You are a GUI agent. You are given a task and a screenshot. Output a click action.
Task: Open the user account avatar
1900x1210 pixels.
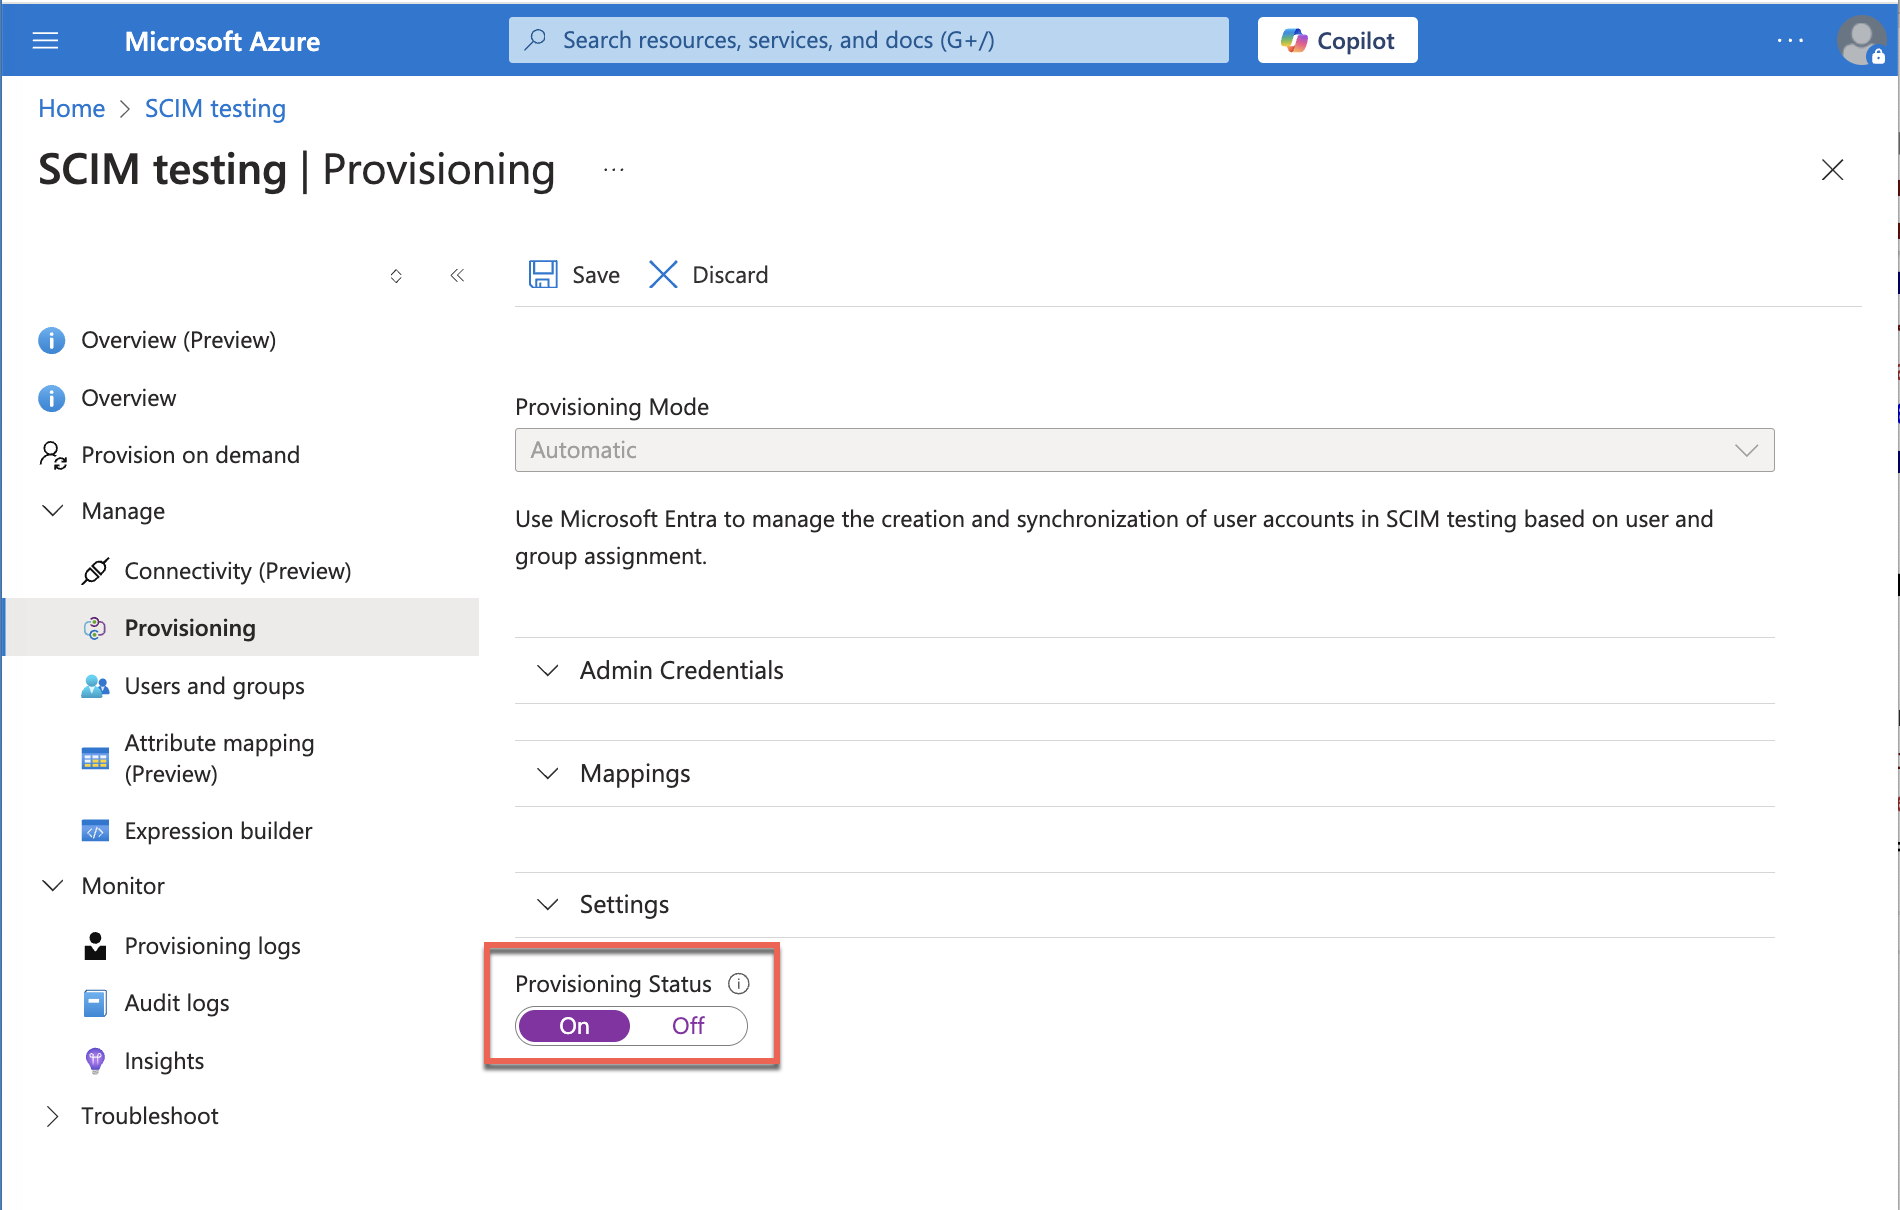1860,41
